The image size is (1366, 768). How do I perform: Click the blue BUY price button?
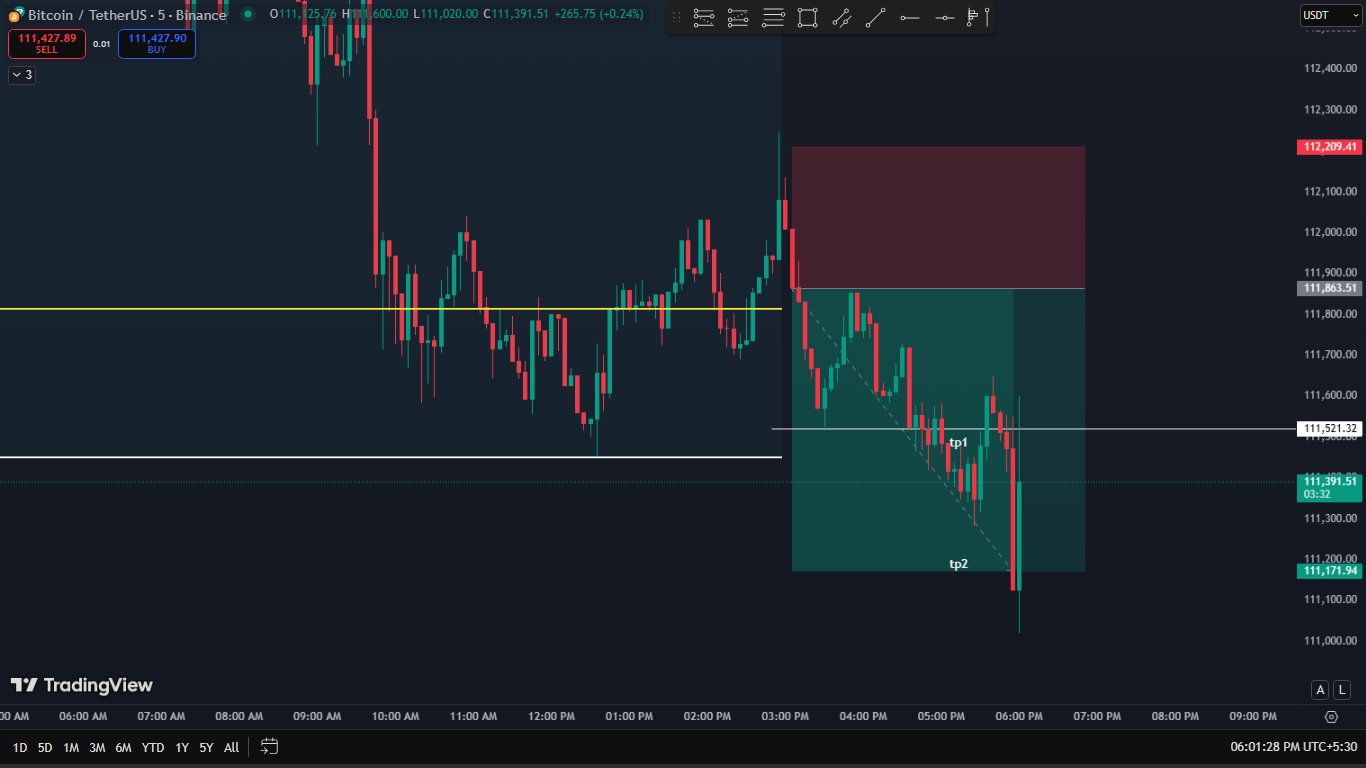[x=157, y=43]
